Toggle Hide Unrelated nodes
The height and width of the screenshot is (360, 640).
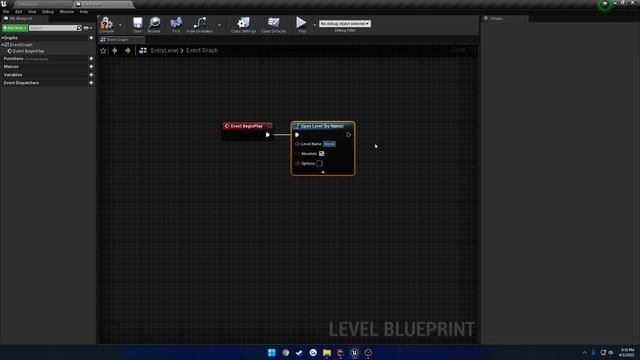pyautogui.click(x=200, y=24)
